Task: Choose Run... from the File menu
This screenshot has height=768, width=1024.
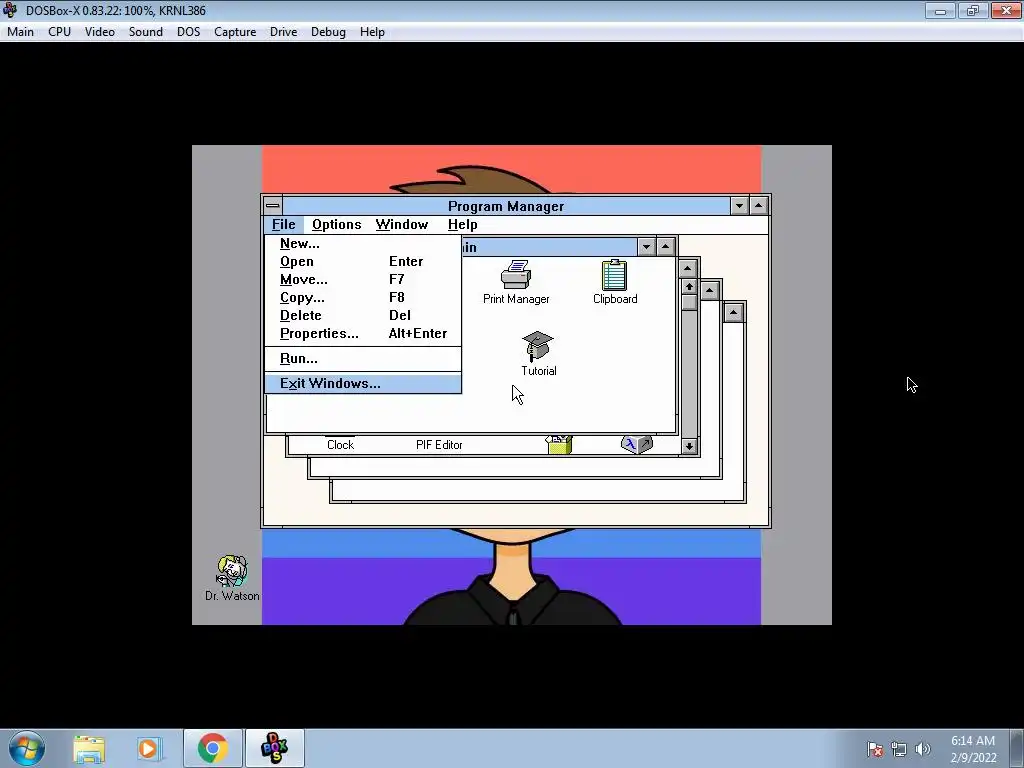Action: coord(363,359)
